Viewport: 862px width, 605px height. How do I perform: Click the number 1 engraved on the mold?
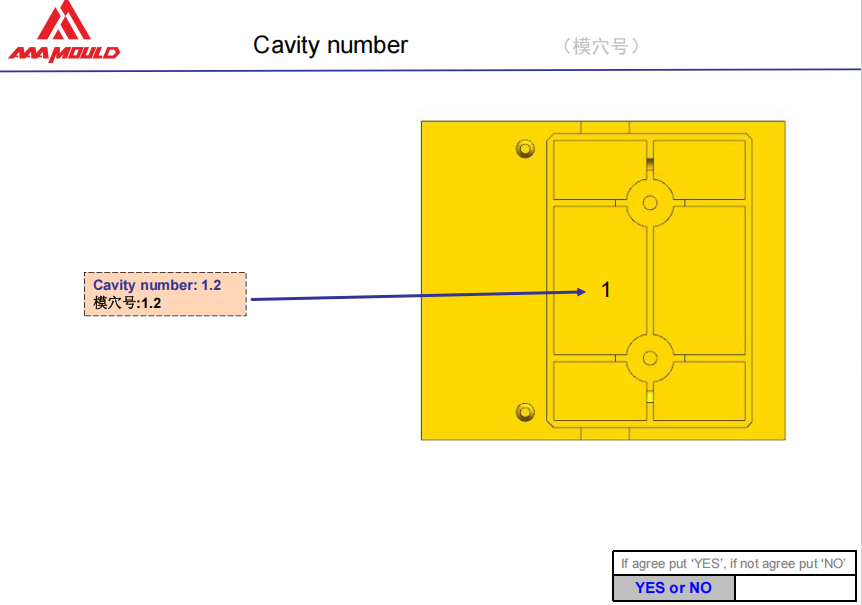click(x=605, y=290)
